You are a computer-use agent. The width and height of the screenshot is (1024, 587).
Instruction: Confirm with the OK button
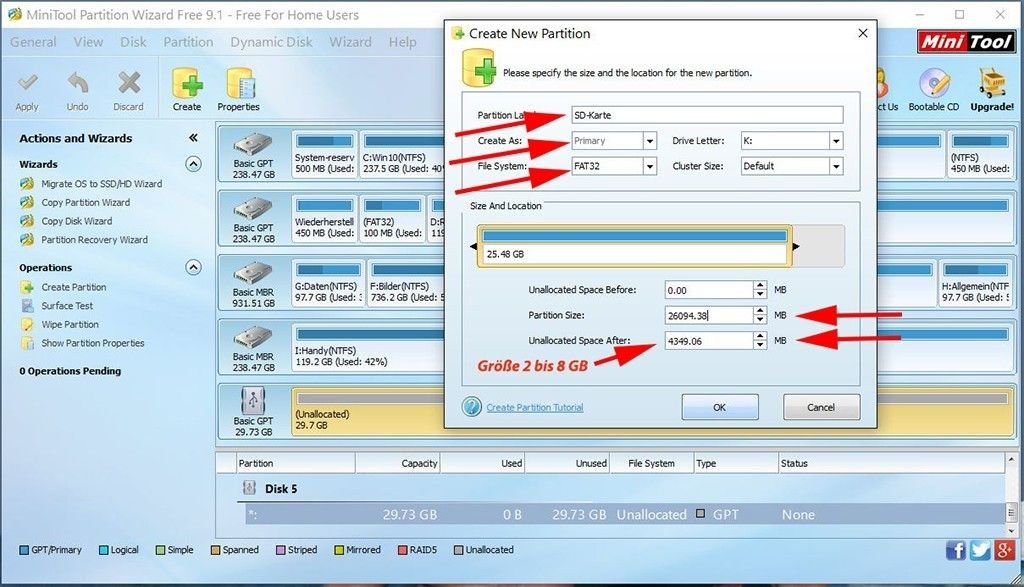coord(720,407)
